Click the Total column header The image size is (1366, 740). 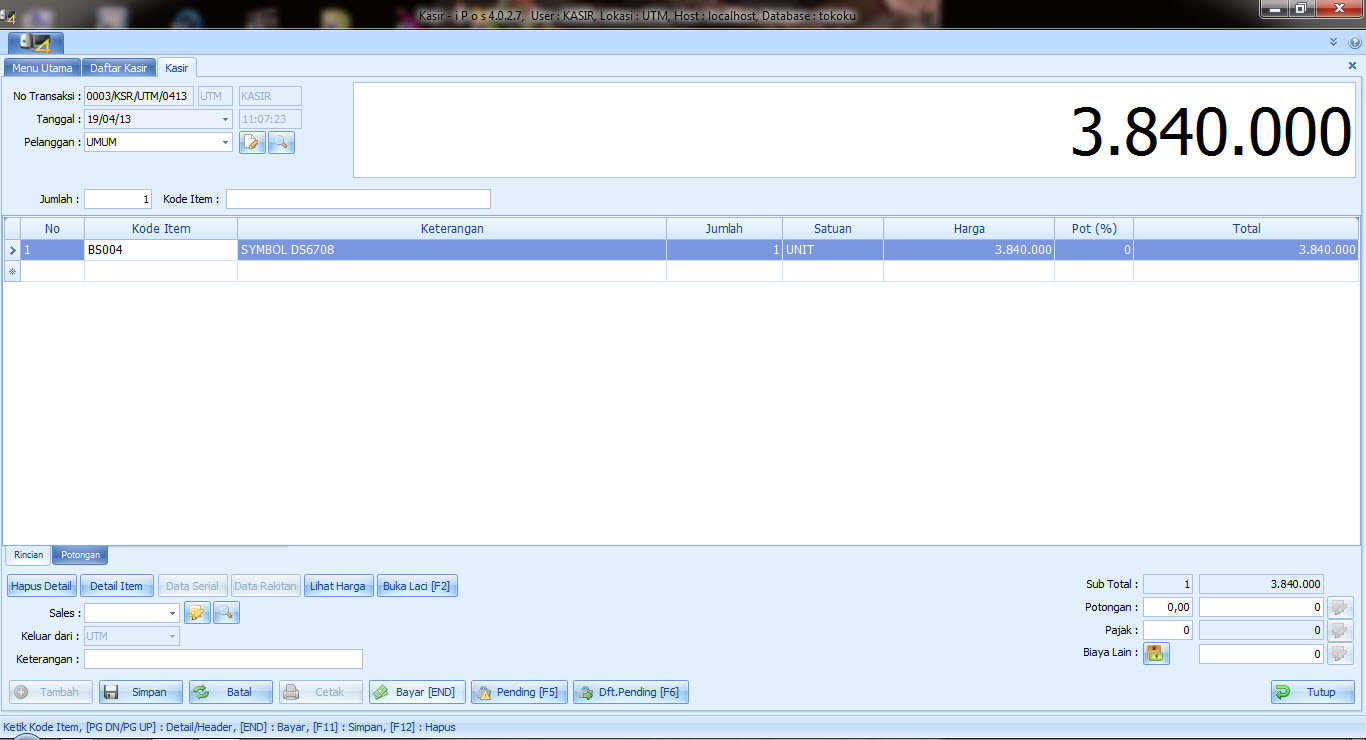point(1246,229)
